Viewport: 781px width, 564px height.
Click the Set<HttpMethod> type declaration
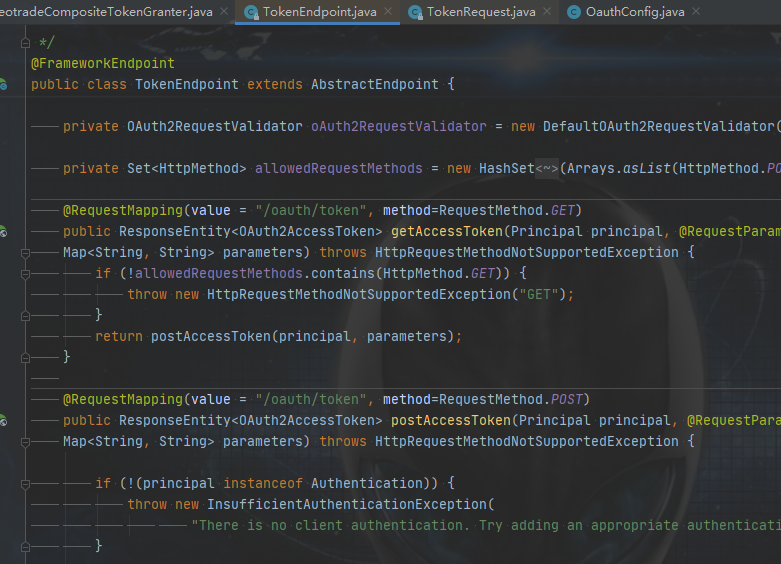click(x=187, y=168)
